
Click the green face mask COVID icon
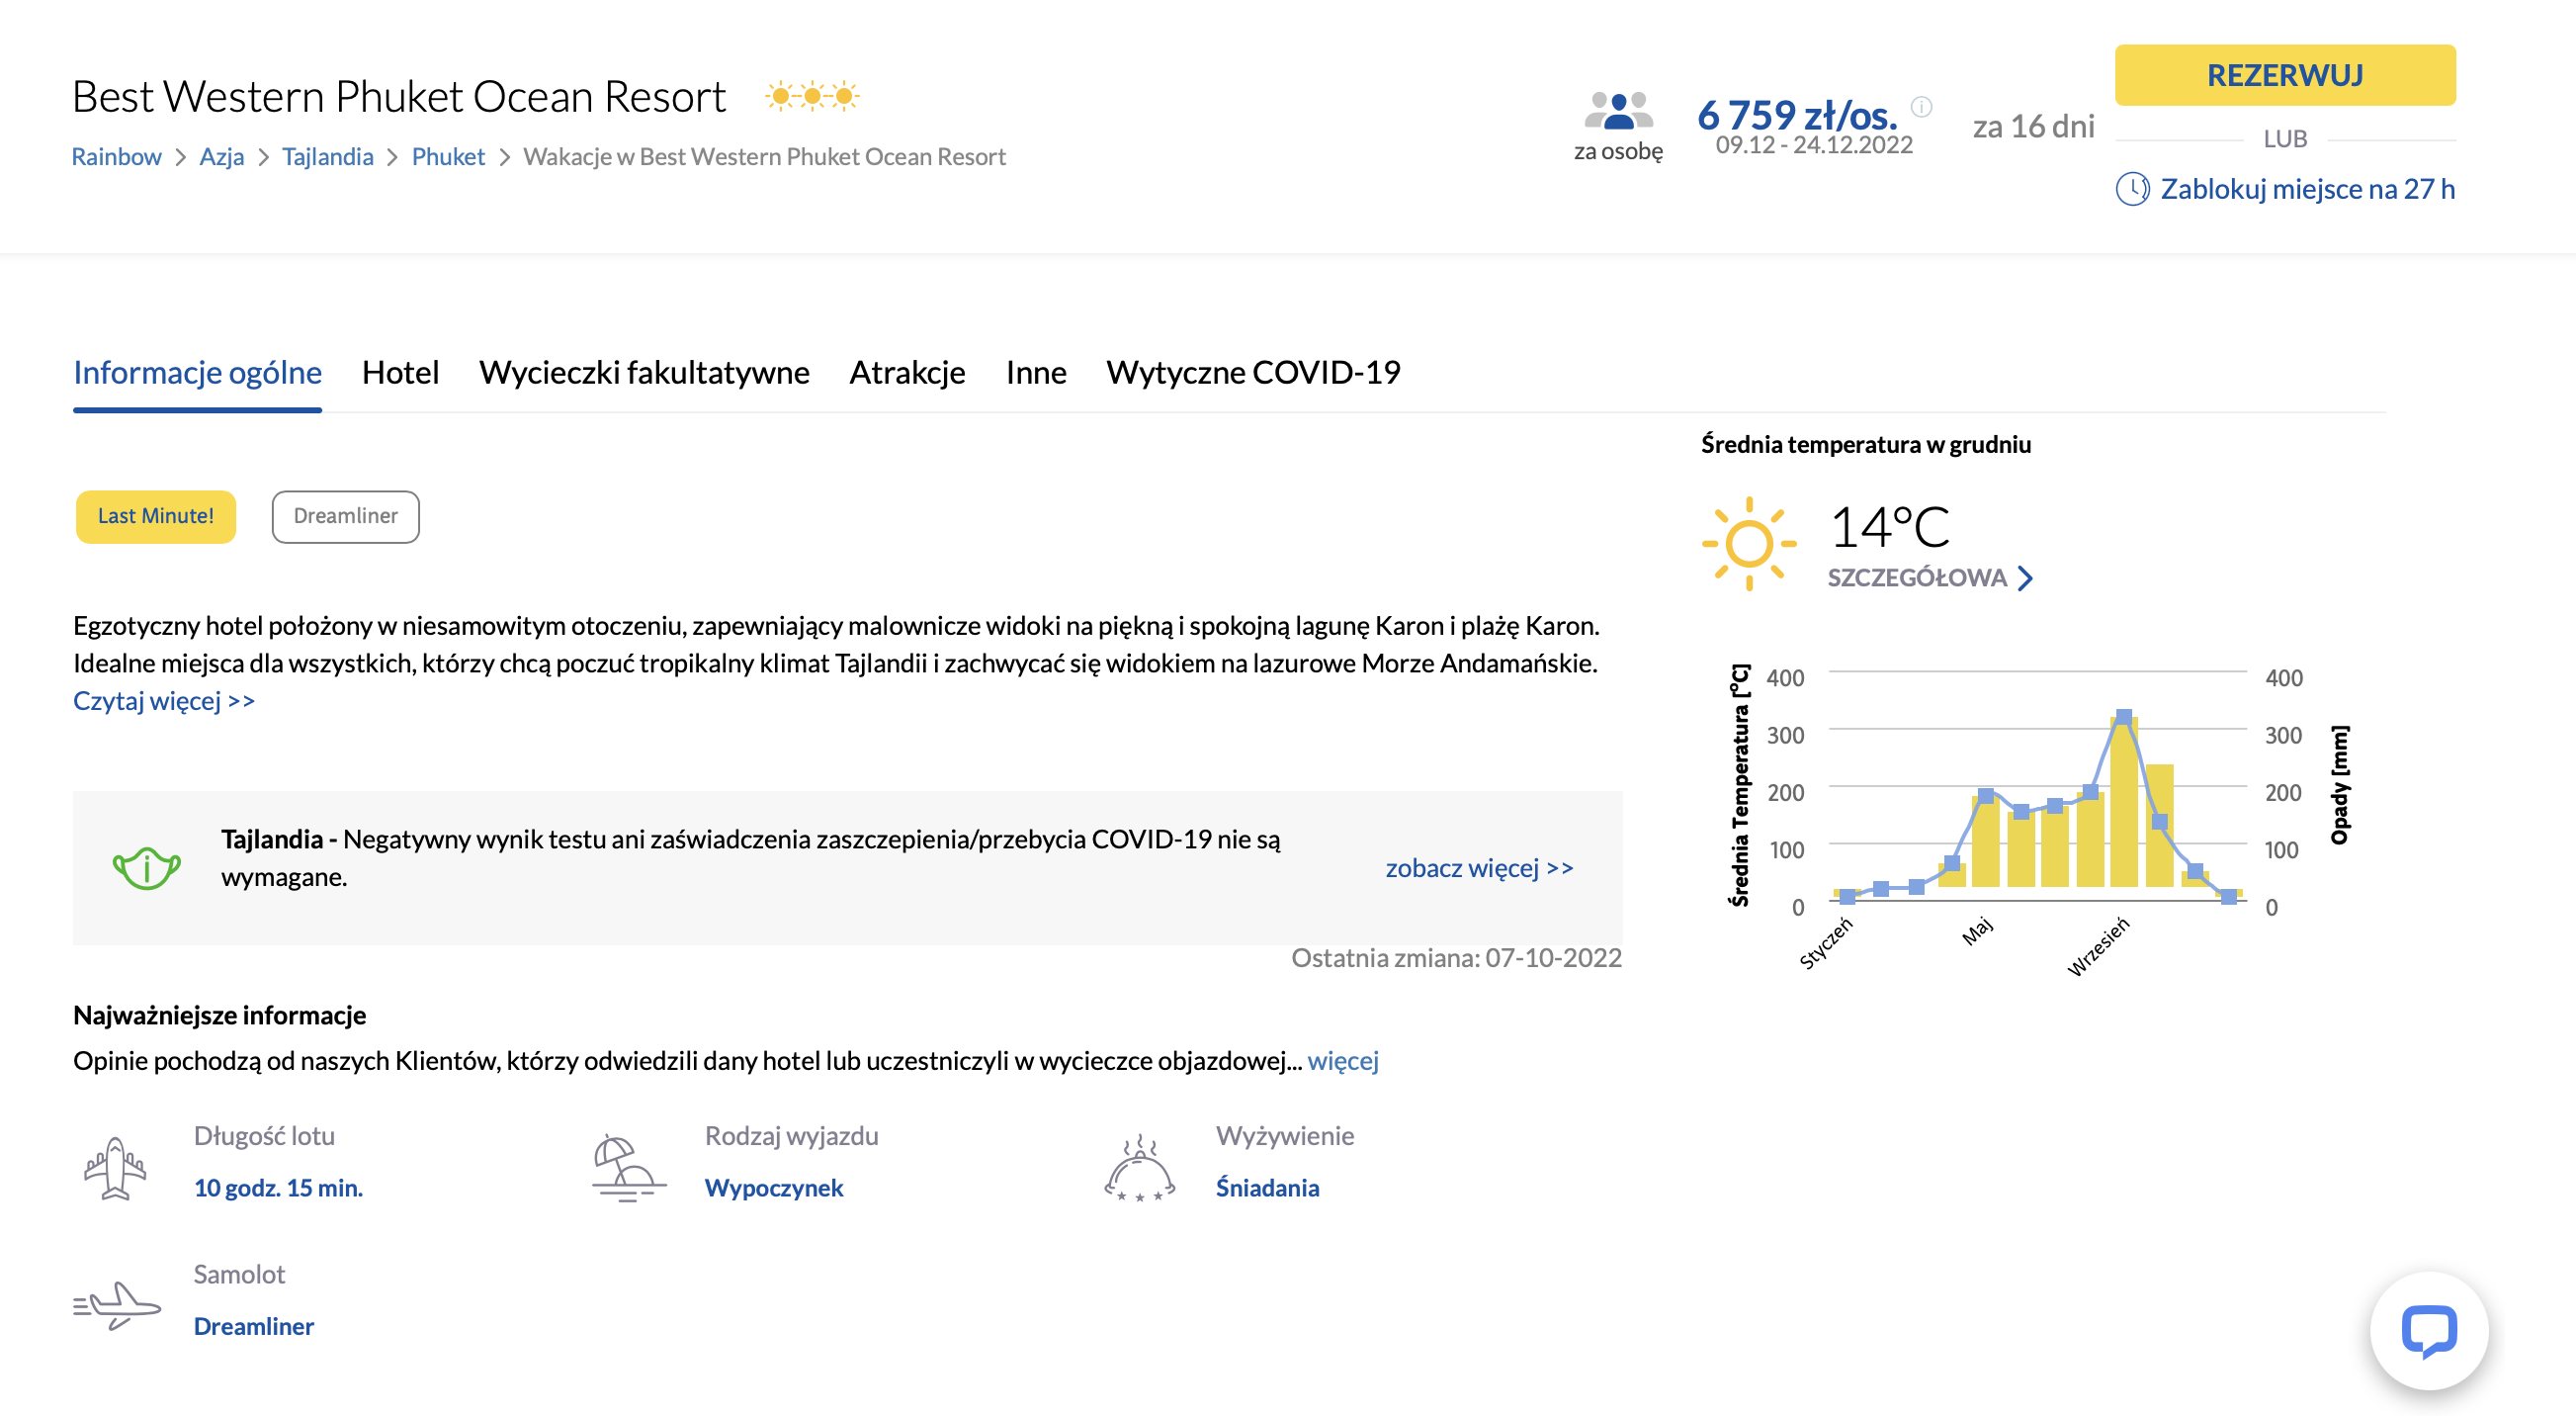pos(146,867)
